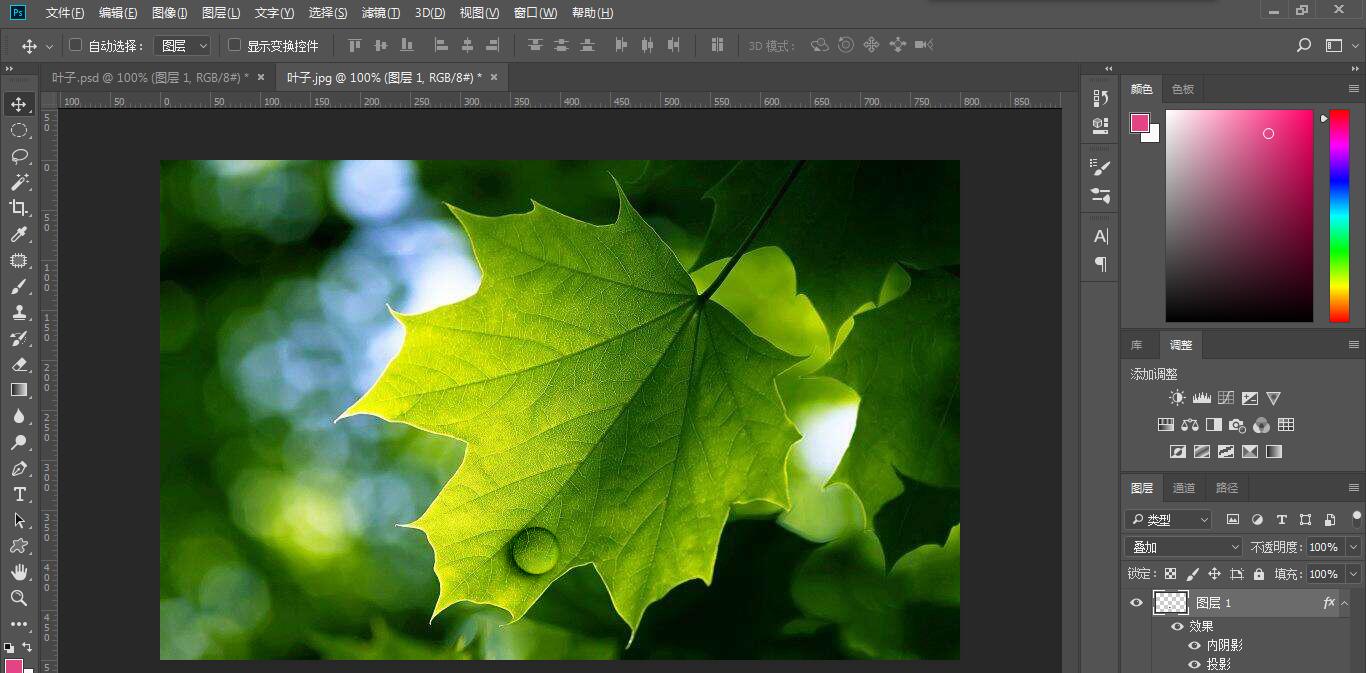Select the Dodge tool

pos(19,442)
